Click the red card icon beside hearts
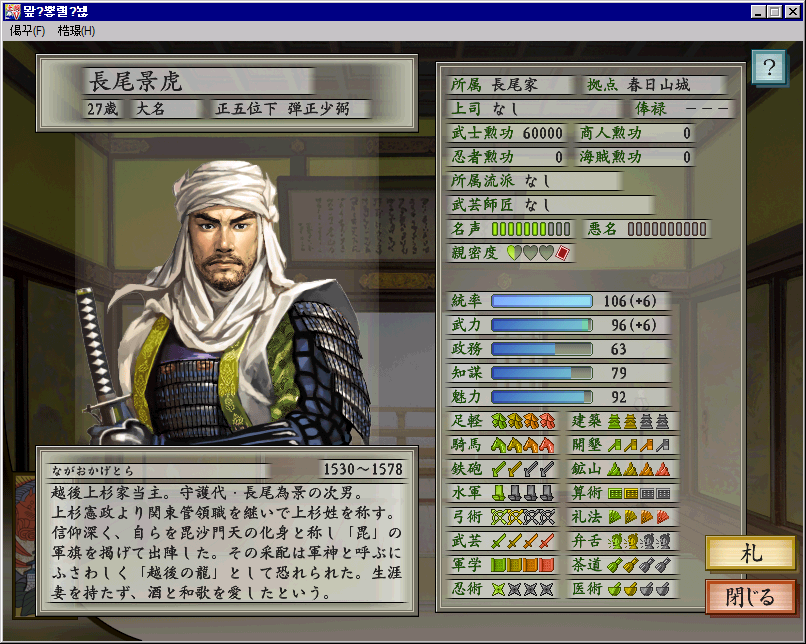Screen dimensions: 806x644 coord(563,253)
